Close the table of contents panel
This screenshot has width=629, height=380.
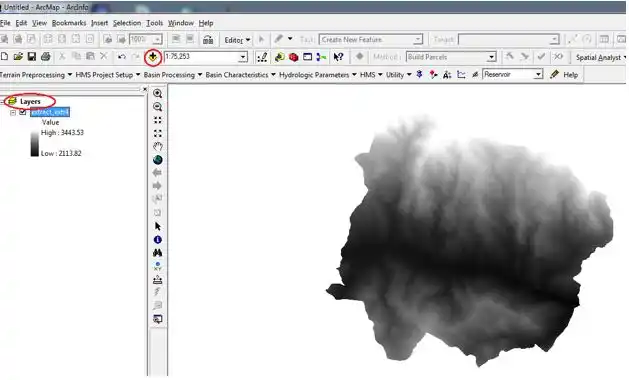pyautogui.click(x=145, y=89)
